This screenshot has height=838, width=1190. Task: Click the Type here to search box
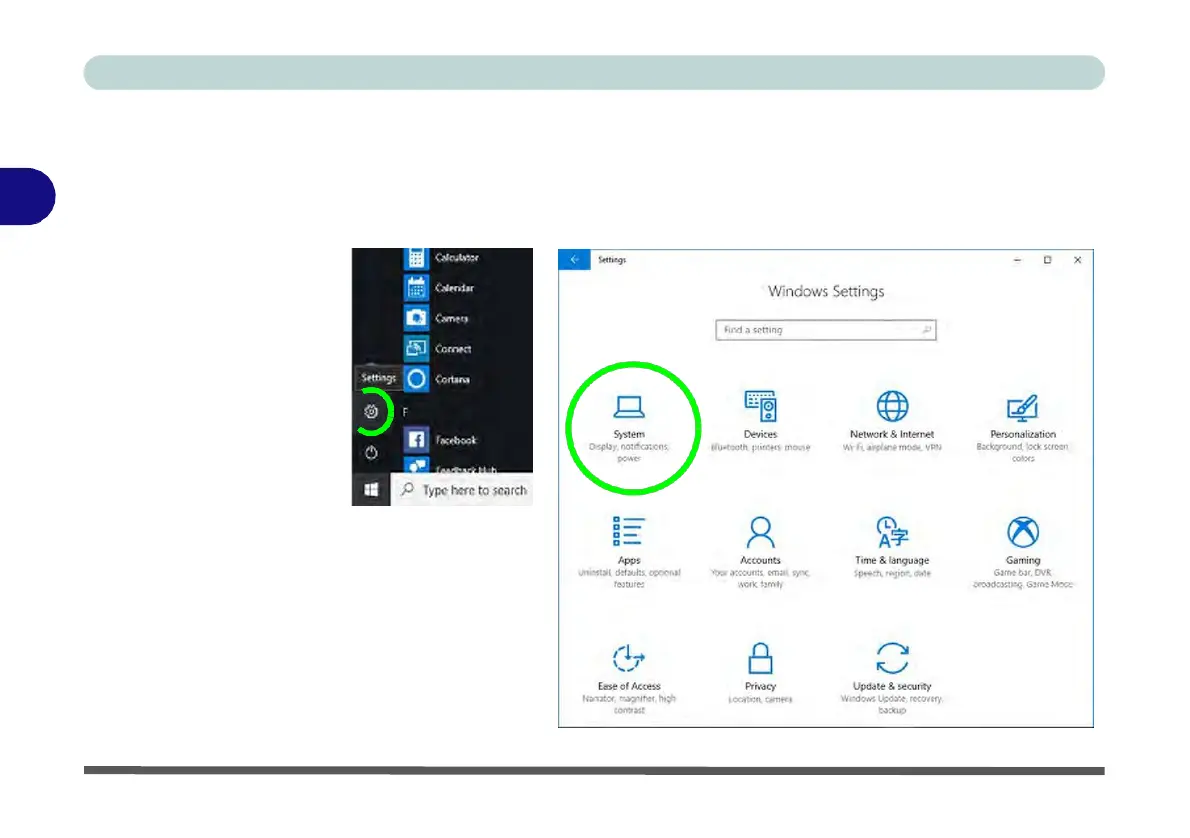tap(463, 490)
